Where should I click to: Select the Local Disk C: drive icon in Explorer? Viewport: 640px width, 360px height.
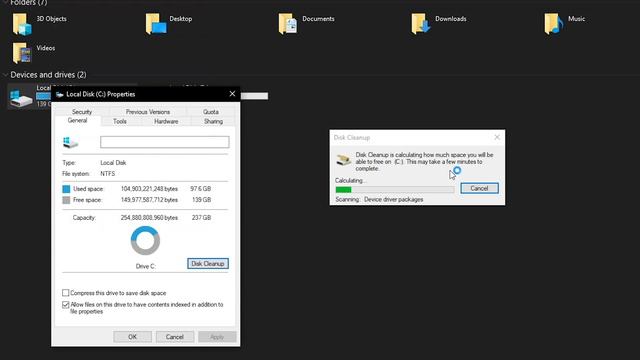[x=21, y=98]
